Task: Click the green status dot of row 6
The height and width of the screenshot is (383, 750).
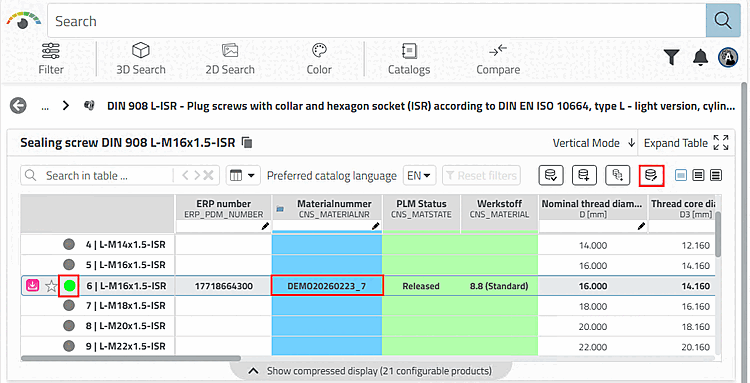Action: coord(69,286)
